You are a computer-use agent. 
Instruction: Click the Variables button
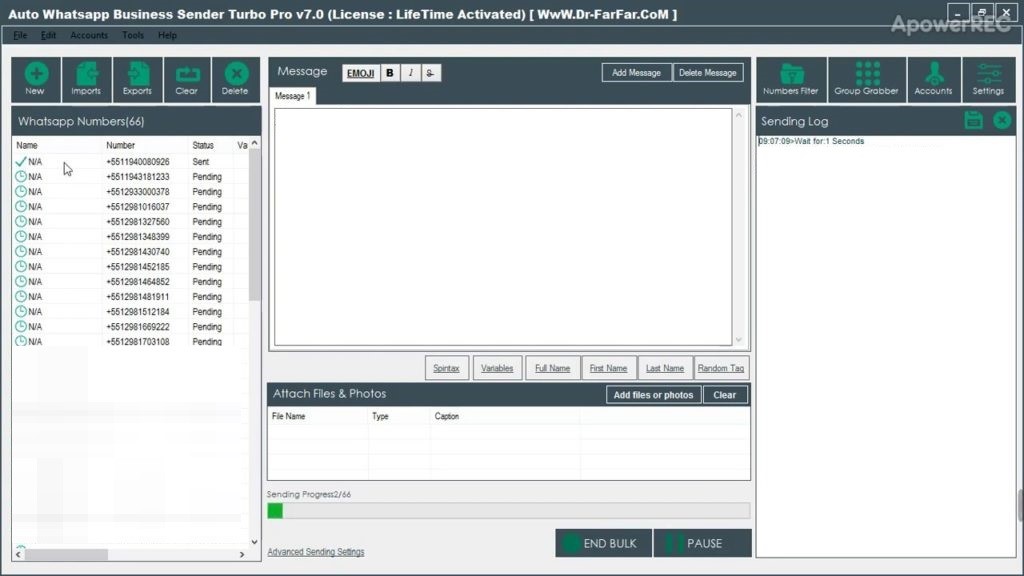pyautogui.click(x=497, y=368)
